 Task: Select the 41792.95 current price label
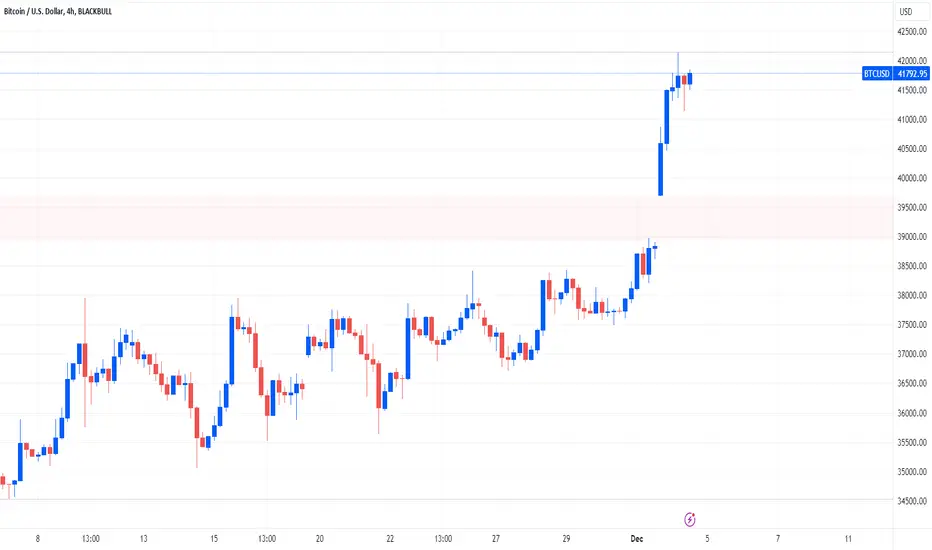click(x=912, y=74)
